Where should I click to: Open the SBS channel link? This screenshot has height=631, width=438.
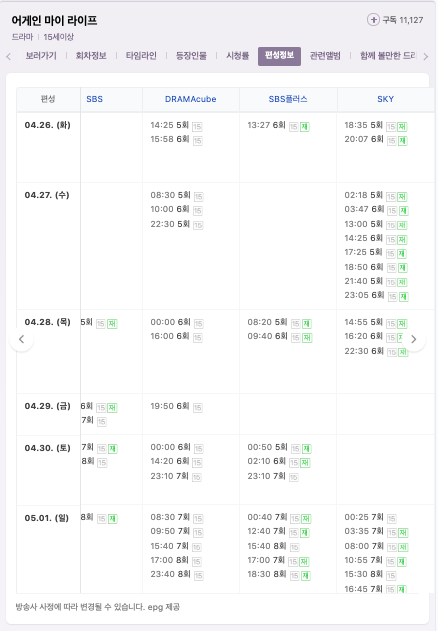[95, 99]
